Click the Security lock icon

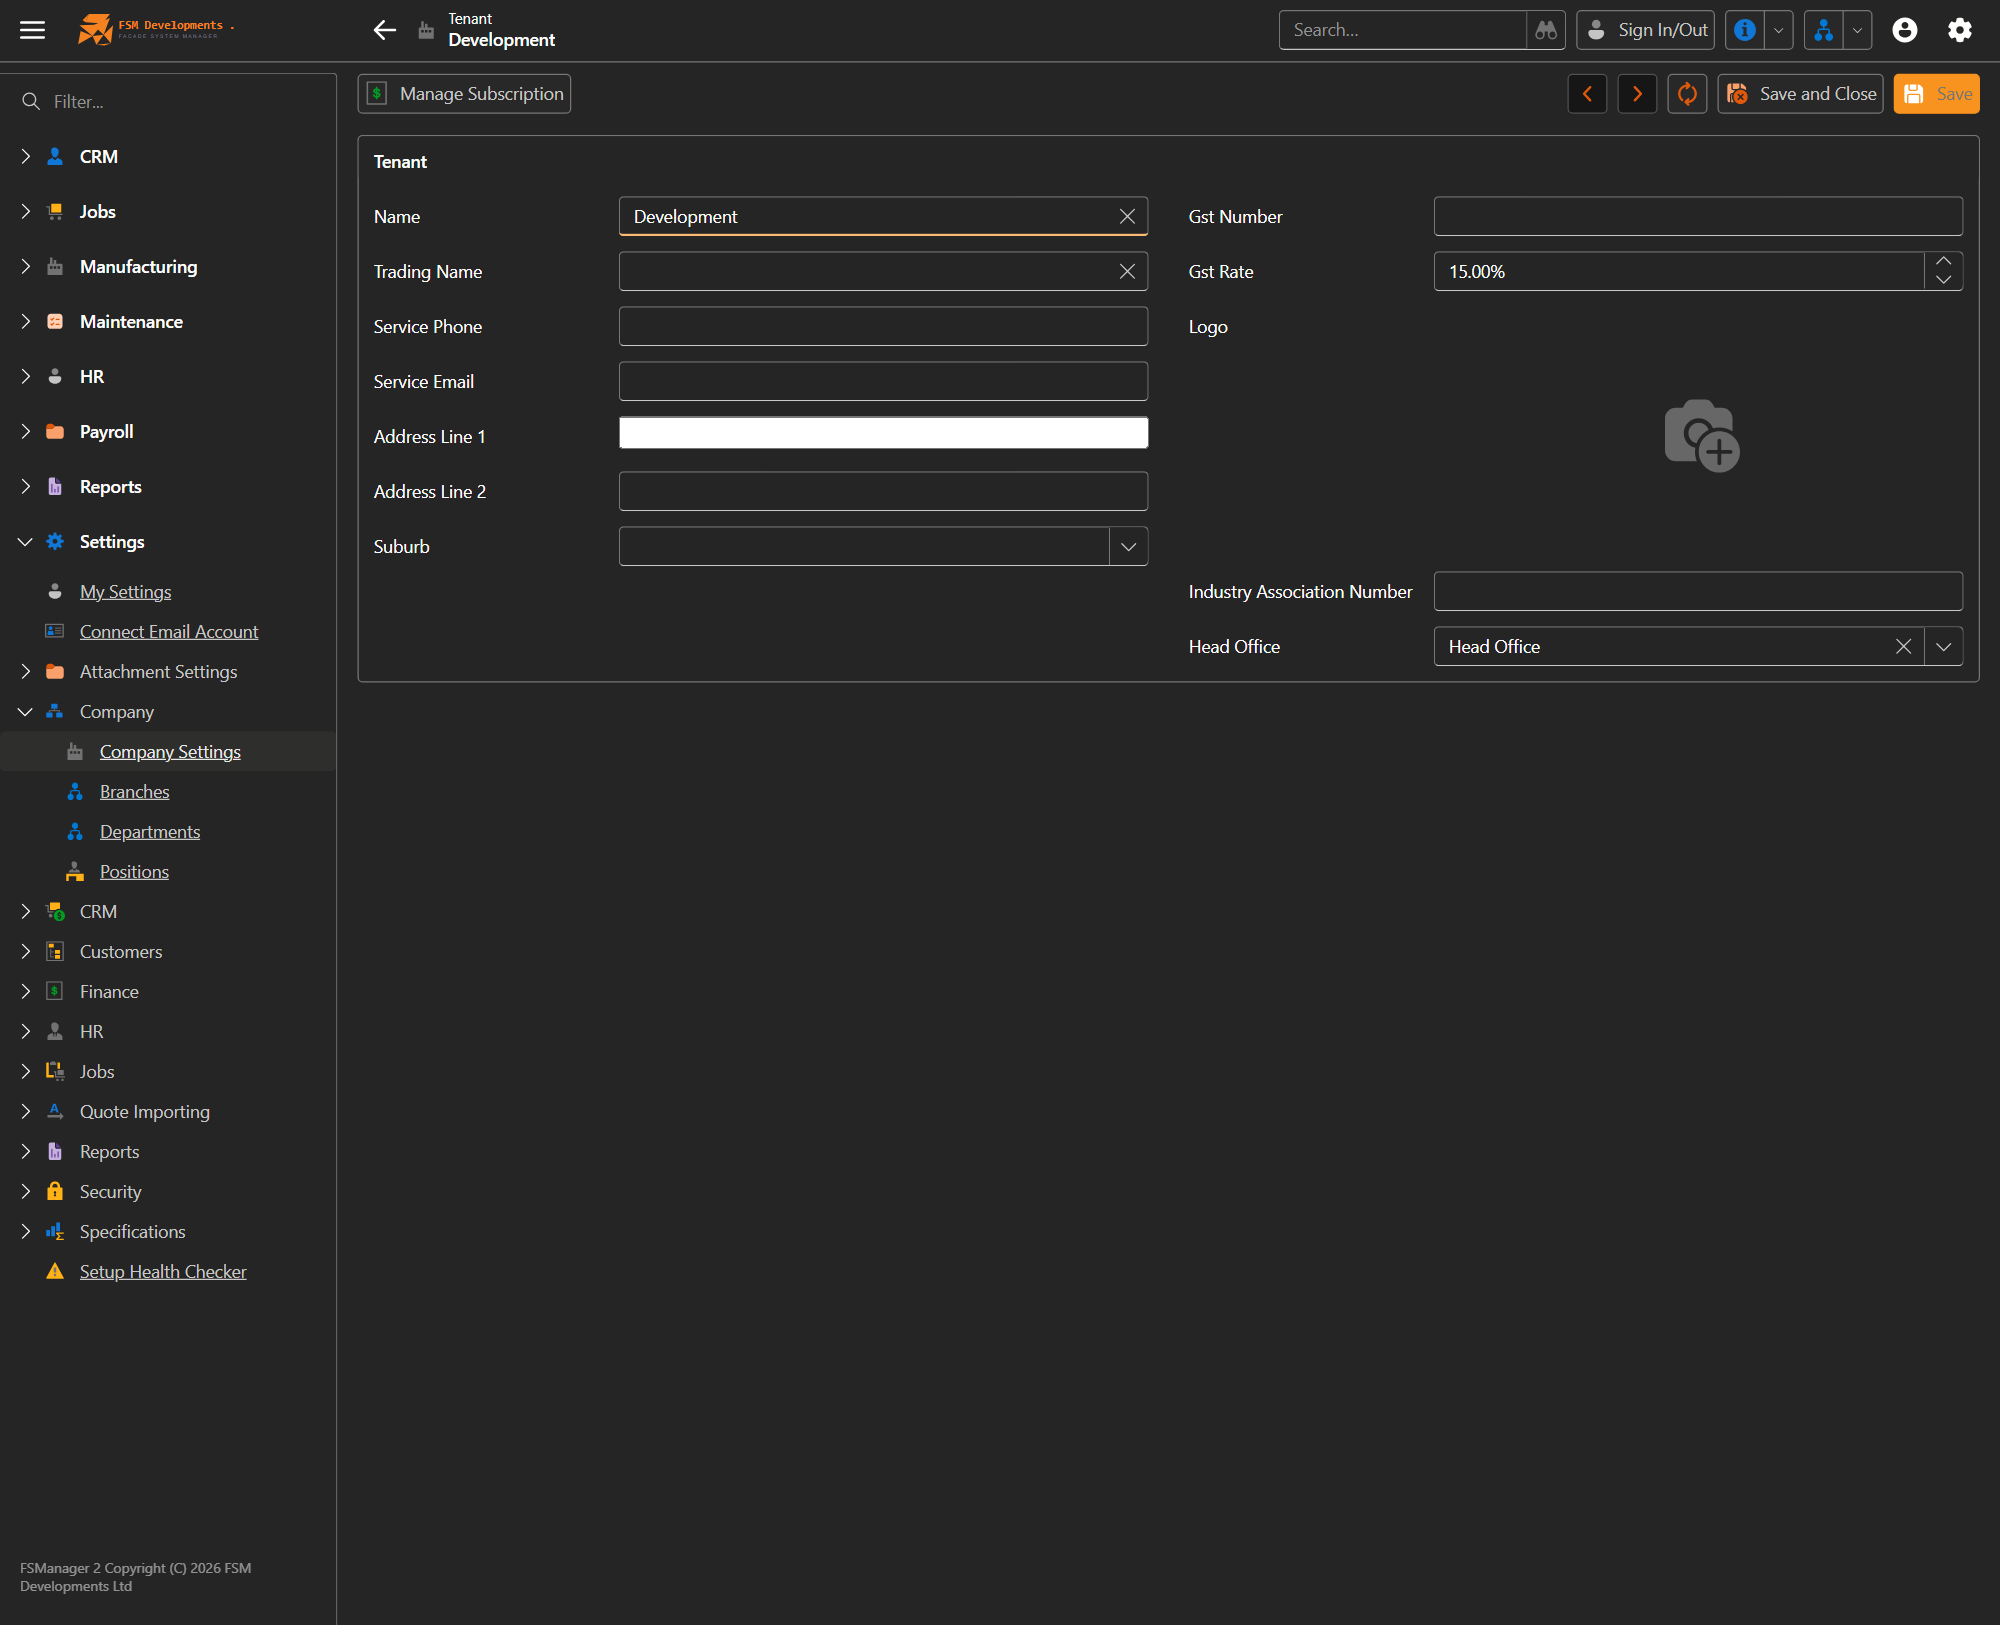[x=55, y=1191]
